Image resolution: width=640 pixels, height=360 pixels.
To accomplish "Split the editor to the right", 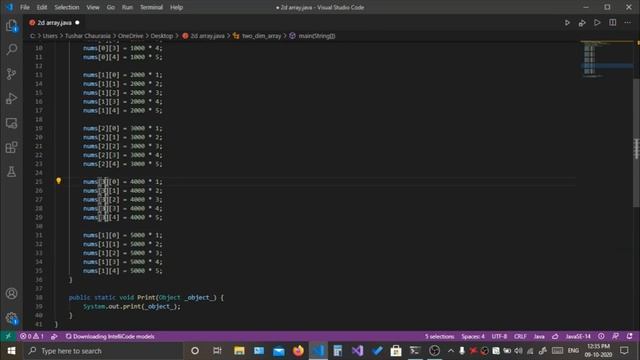I will pyautogui.click(x=613, y=22).
